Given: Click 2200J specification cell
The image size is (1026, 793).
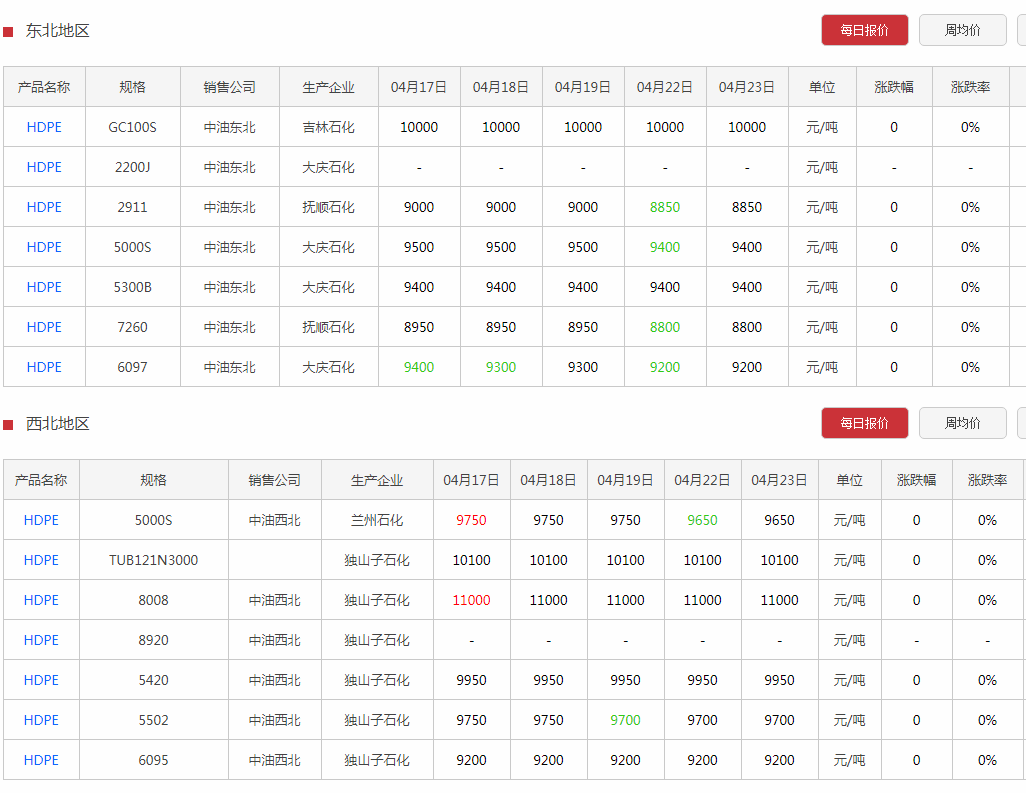Looking at the screenshot, I should (132, 167).
